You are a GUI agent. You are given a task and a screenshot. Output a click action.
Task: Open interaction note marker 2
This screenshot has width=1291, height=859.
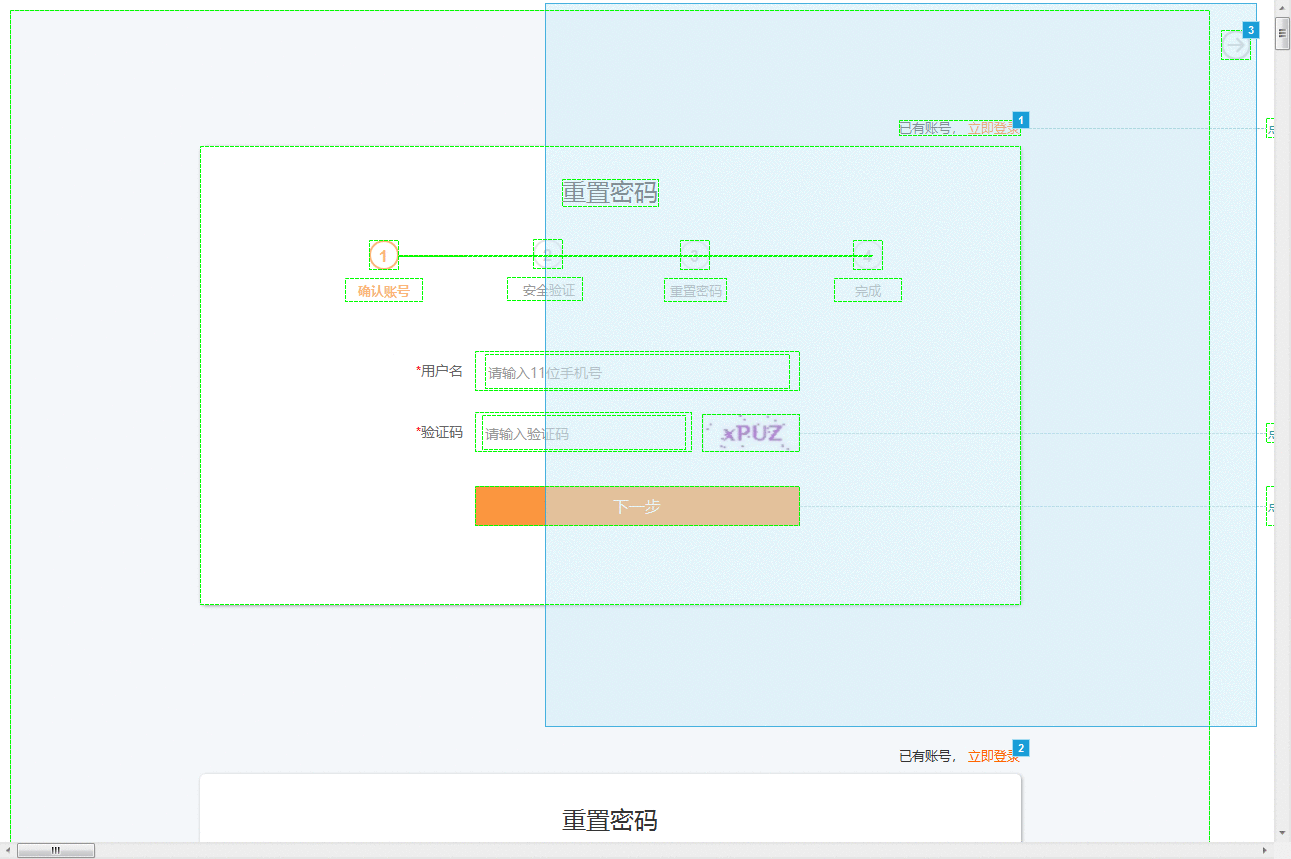pos(1021,748)
